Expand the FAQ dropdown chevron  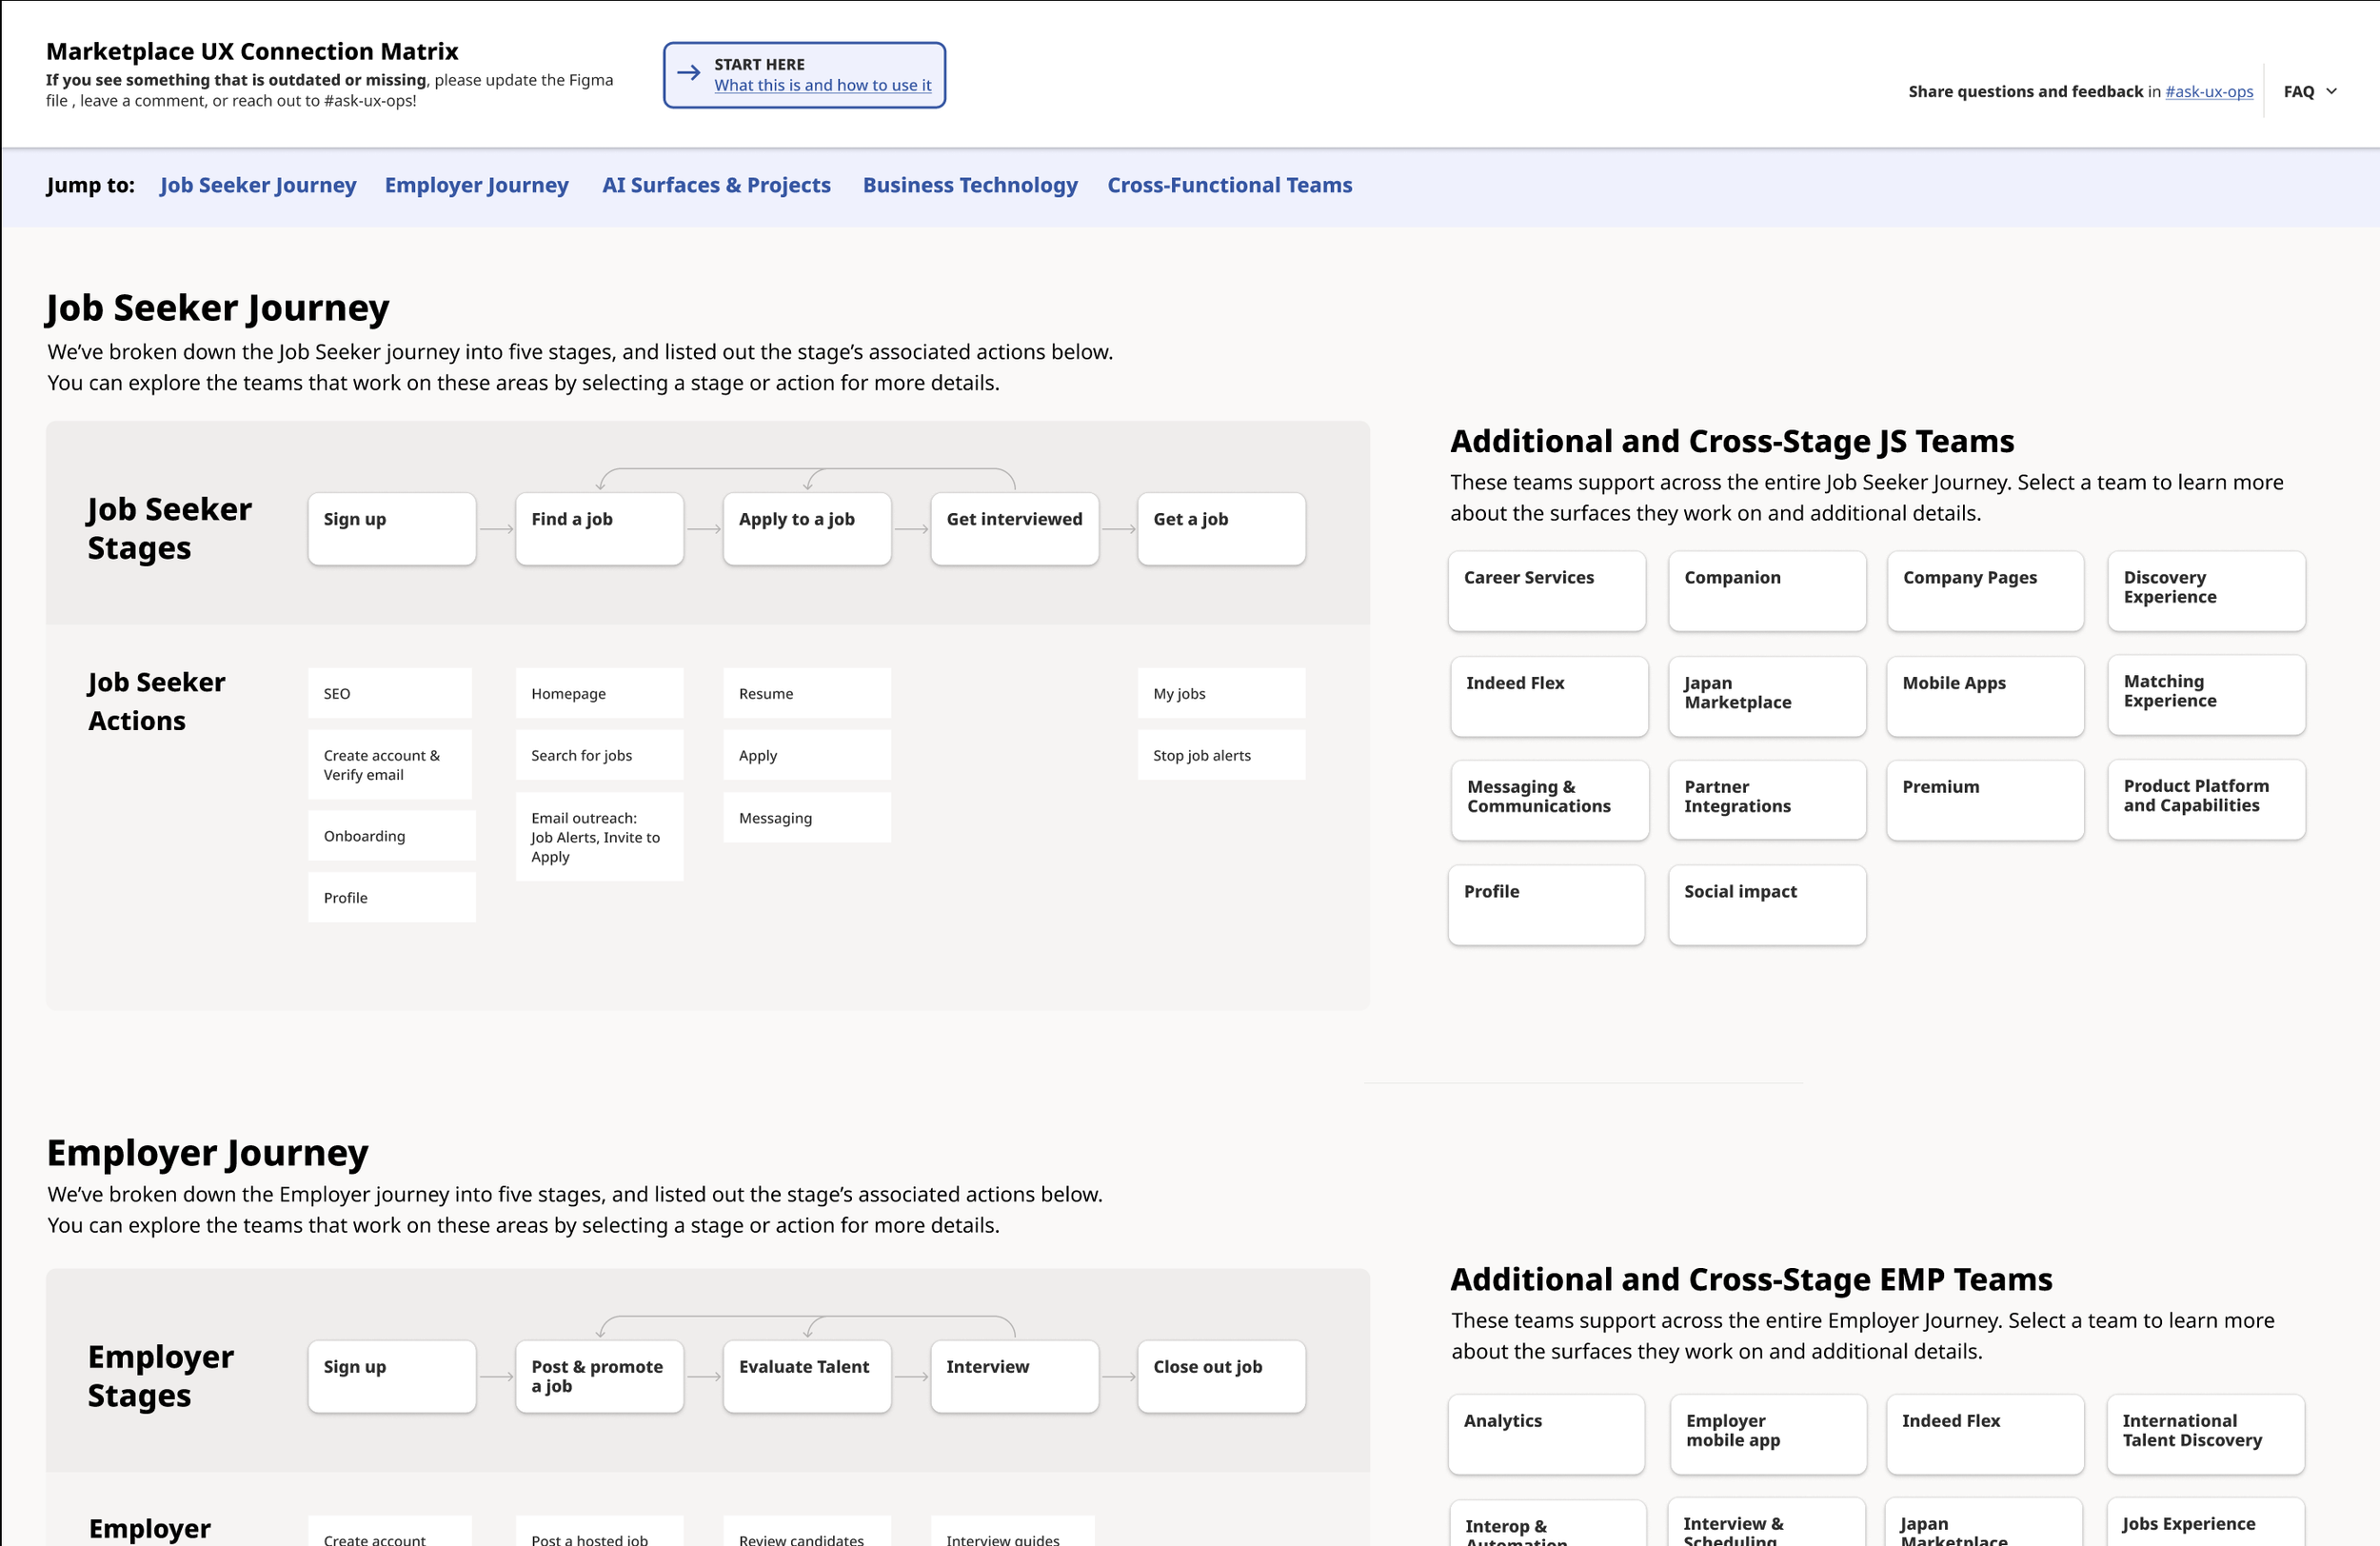[2332, 91]
